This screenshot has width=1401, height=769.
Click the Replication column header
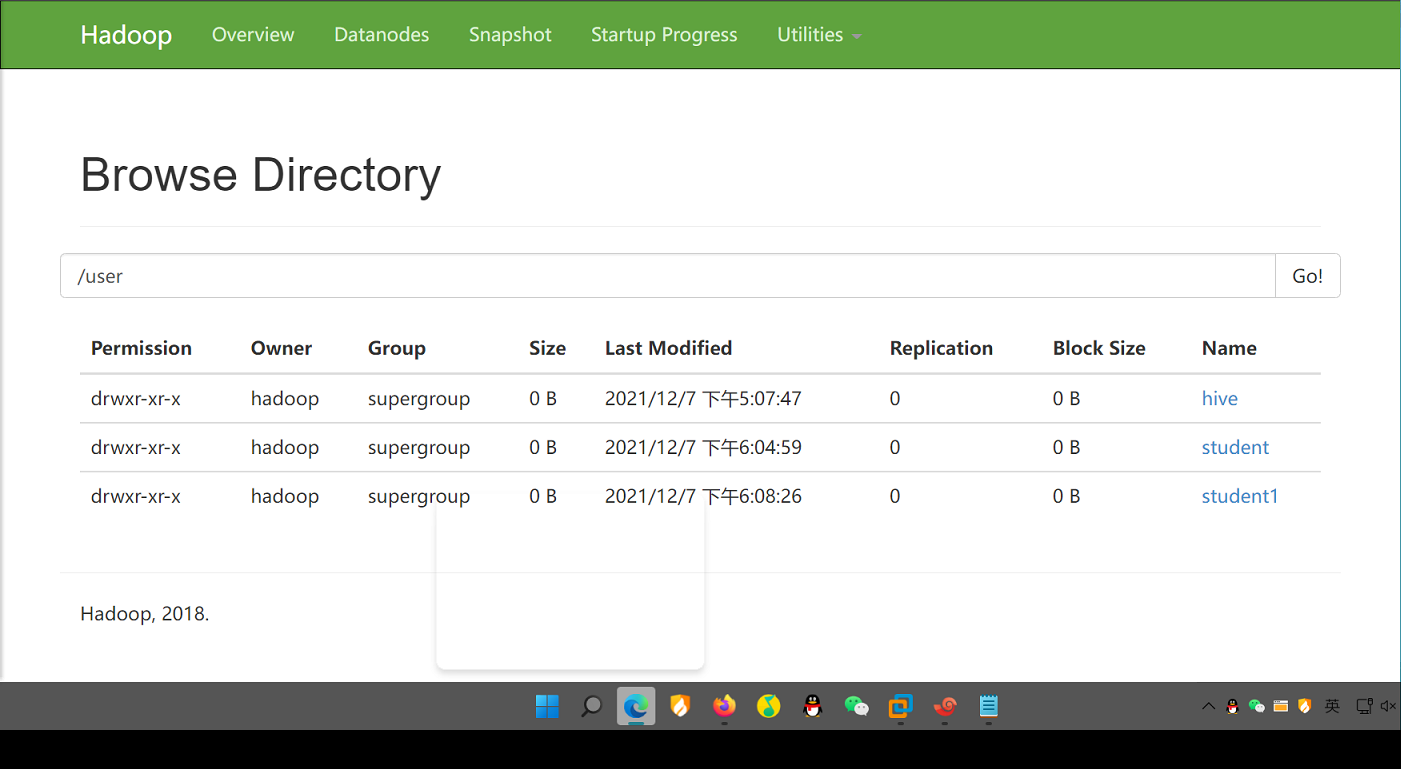pyautogui.click(x=941, y=348)
